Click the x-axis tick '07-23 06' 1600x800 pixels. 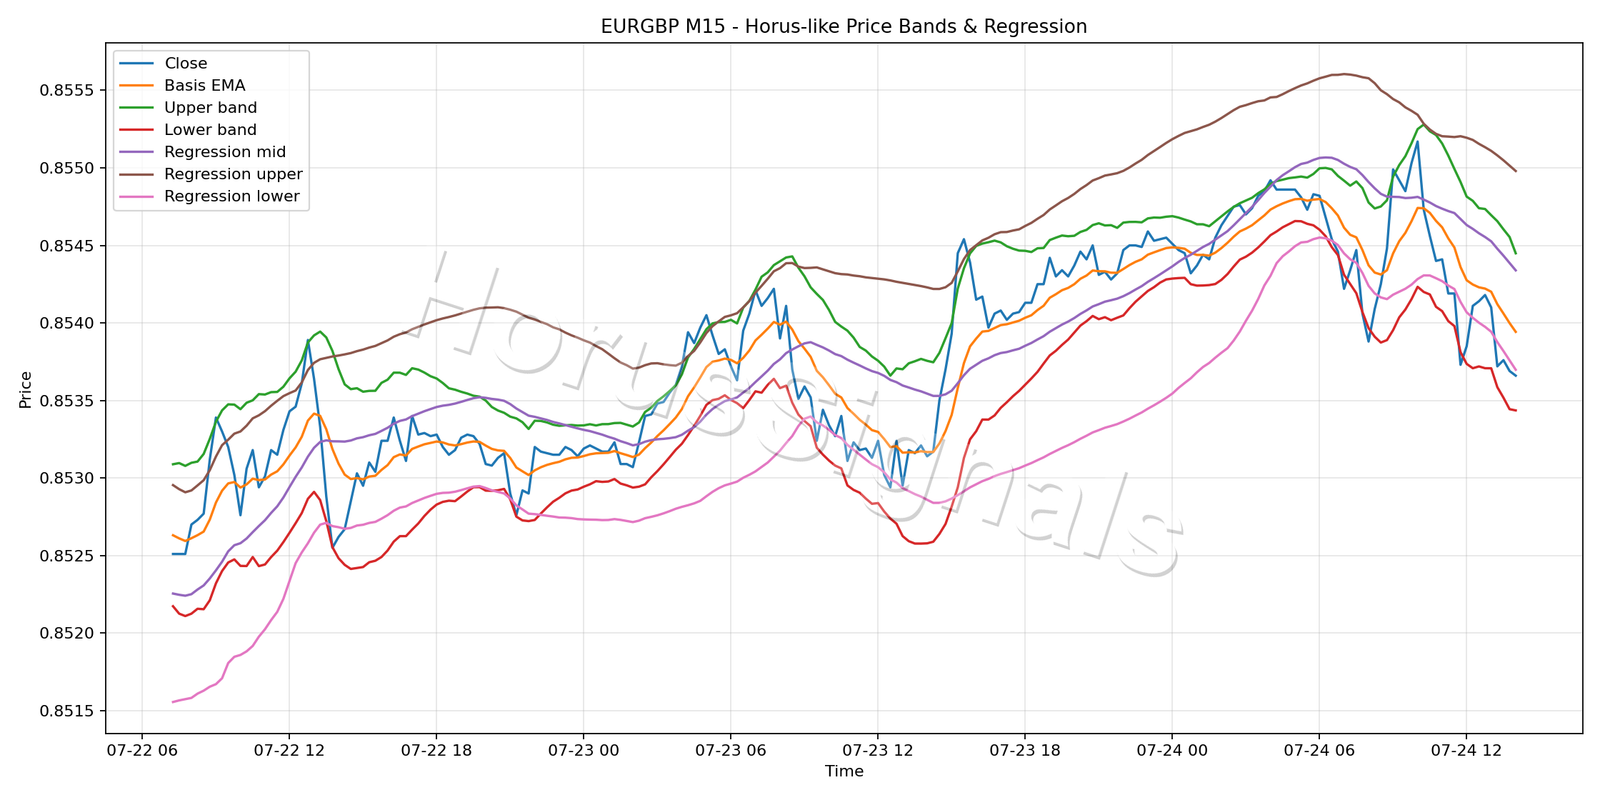[730, 750]
